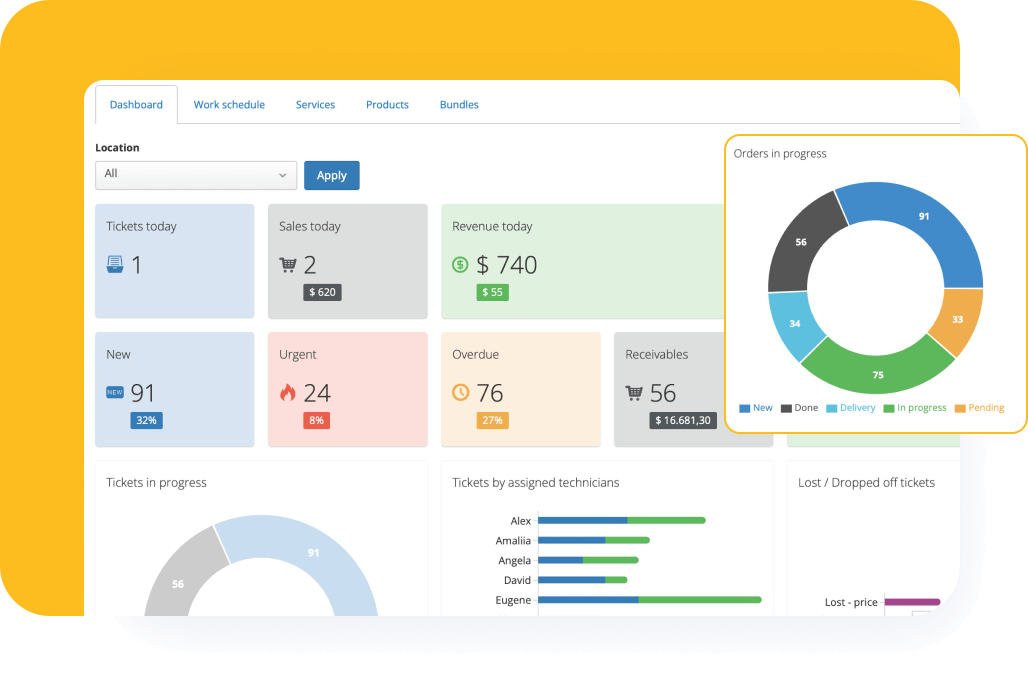
Task: Click Eugene's bar in technicians chart
Action: 649,600
